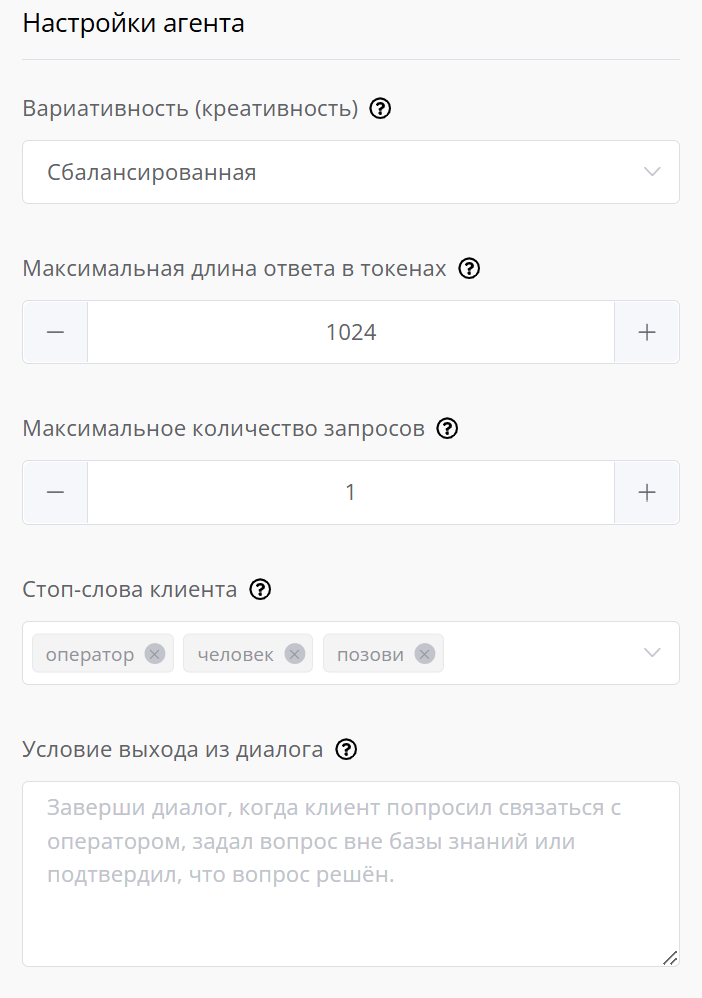This screenshot has width=702, height=998.
Task: Show help tooltip for Максимальное количество запросов
Action: pos(447,429)
